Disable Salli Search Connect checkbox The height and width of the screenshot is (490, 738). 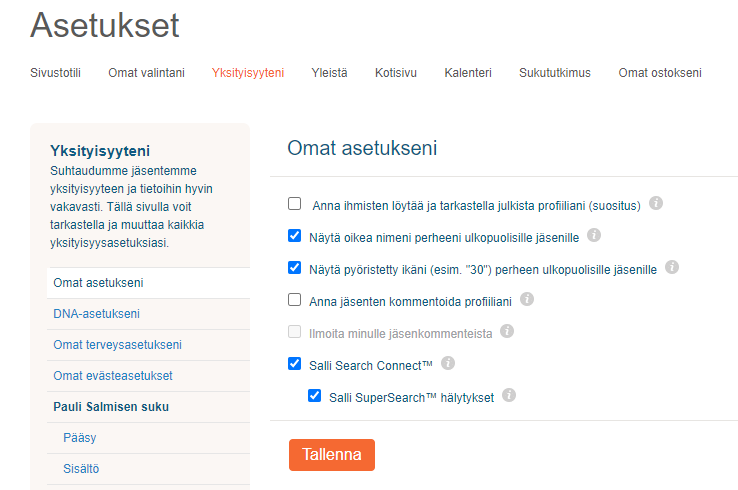(295, 363)
